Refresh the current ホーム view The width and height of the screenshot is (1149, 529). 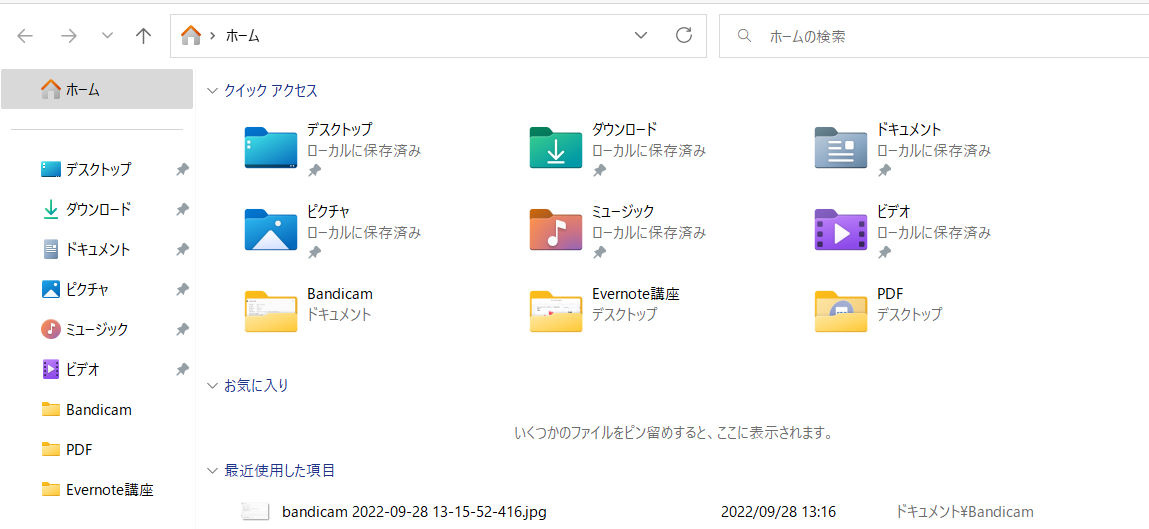click(x=684, y=35)
